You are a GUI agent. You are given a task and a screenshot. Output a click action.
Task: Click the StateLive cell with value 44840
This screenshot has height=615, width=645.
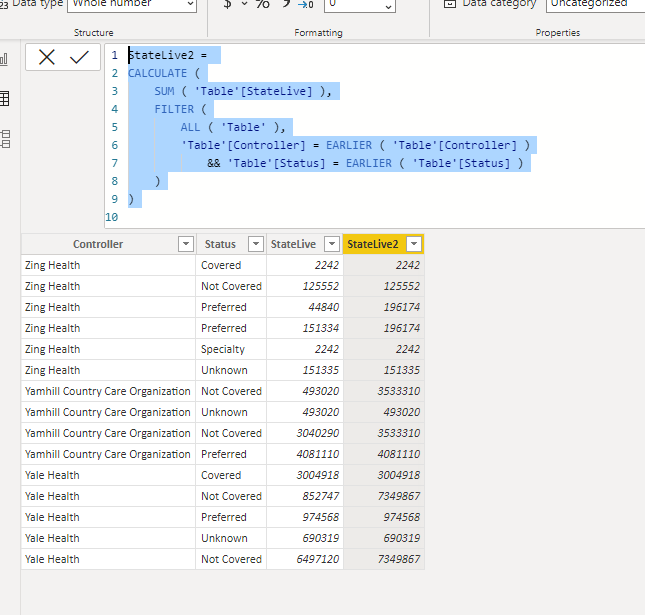click(x=305, y=307)
